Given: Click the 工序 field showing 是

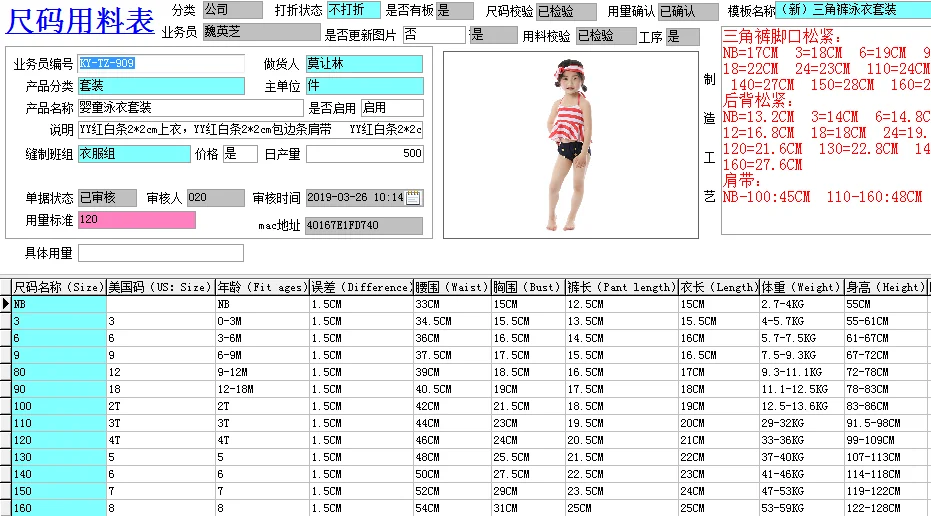Looking at the screenshot, I should tap(682, 37).
